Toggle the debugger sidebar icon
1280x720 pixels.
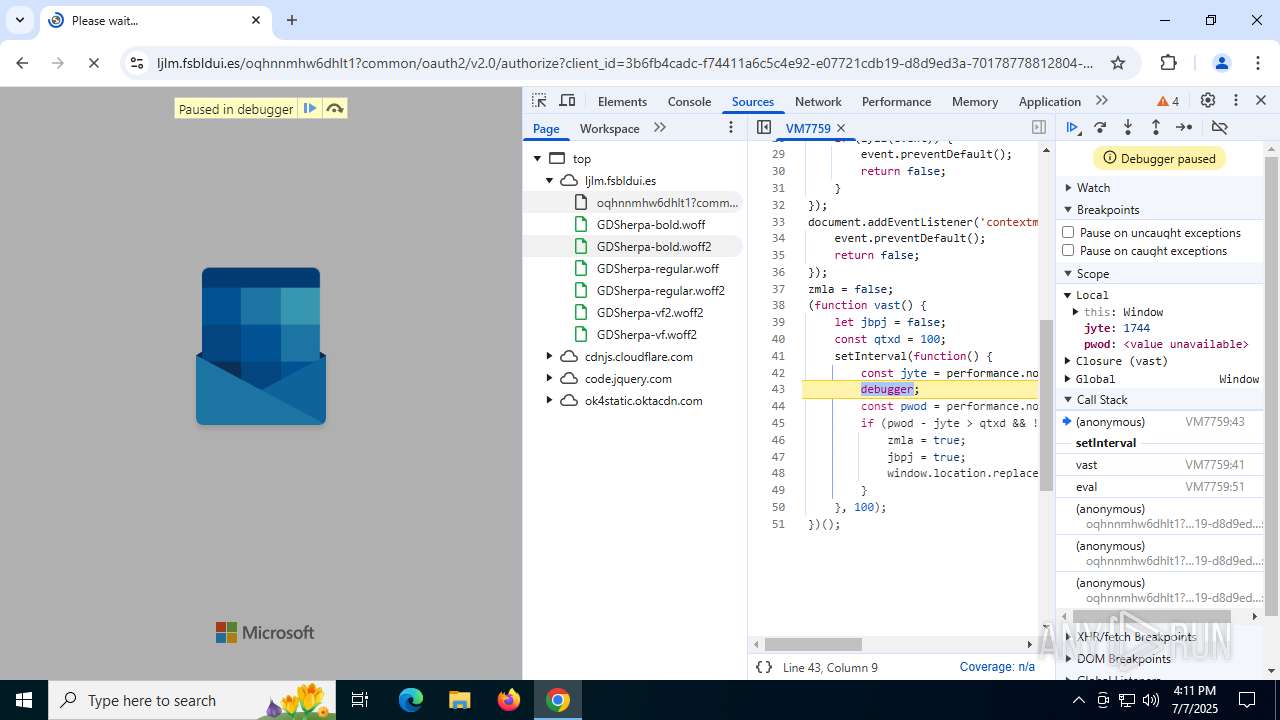1039,127
